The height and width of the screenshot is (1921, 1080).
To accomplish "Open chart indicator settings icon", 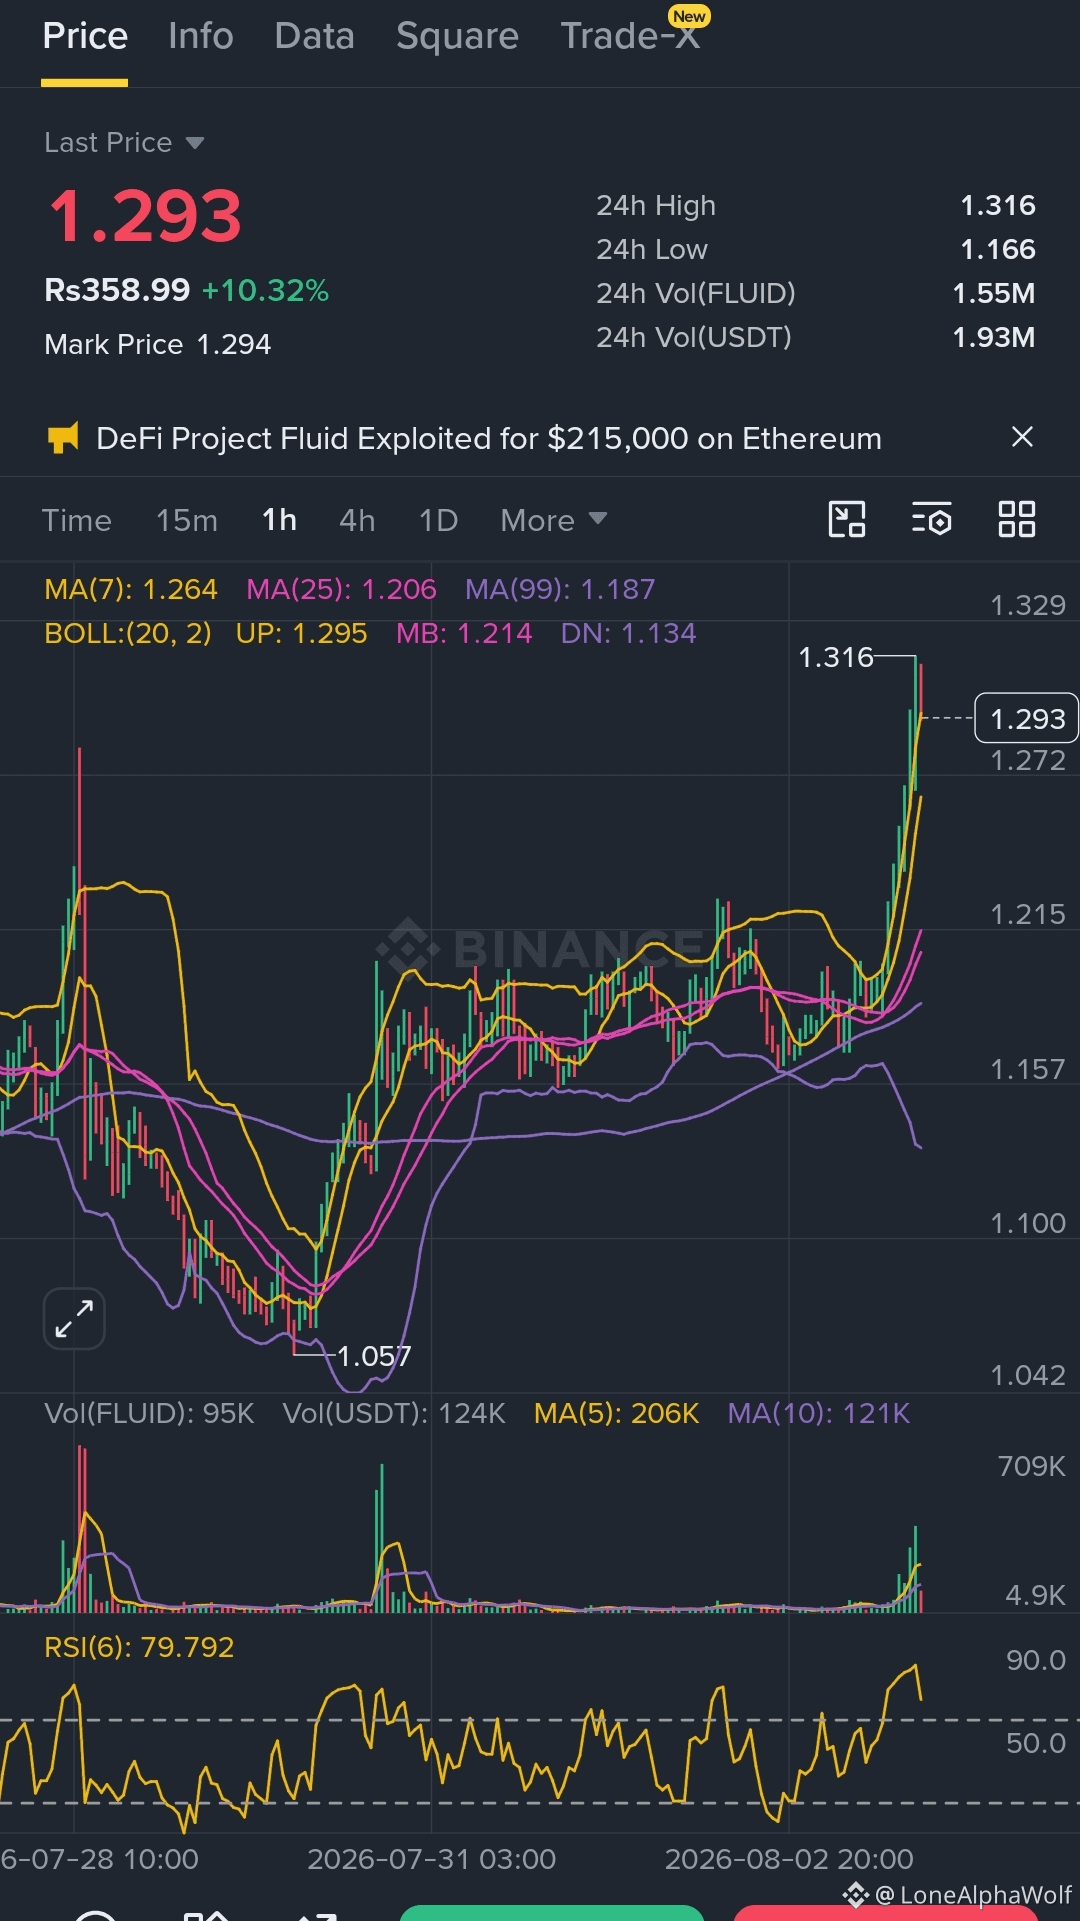I will point(932,520).
